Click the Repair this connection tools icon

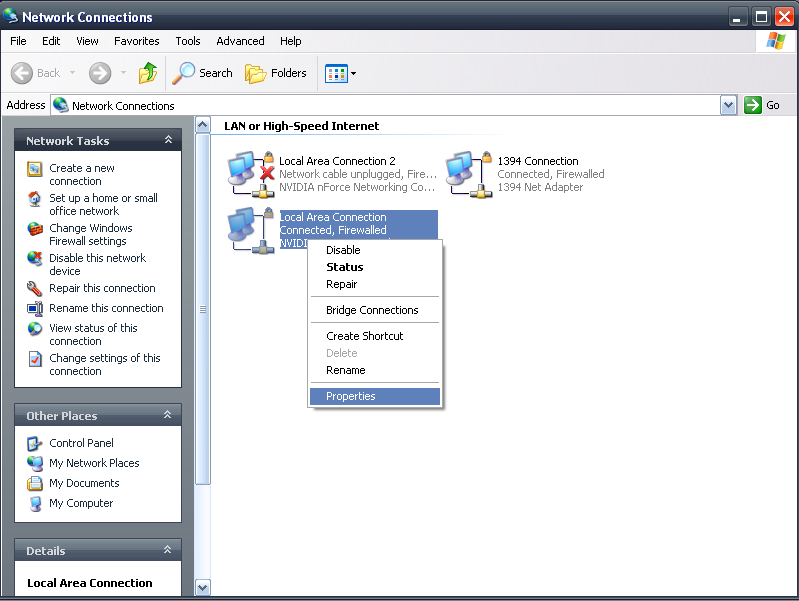coord(35,289)
